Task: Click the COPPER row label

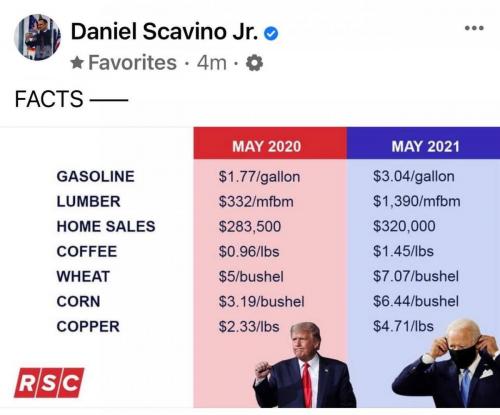Action: click(x=88, y=326)
